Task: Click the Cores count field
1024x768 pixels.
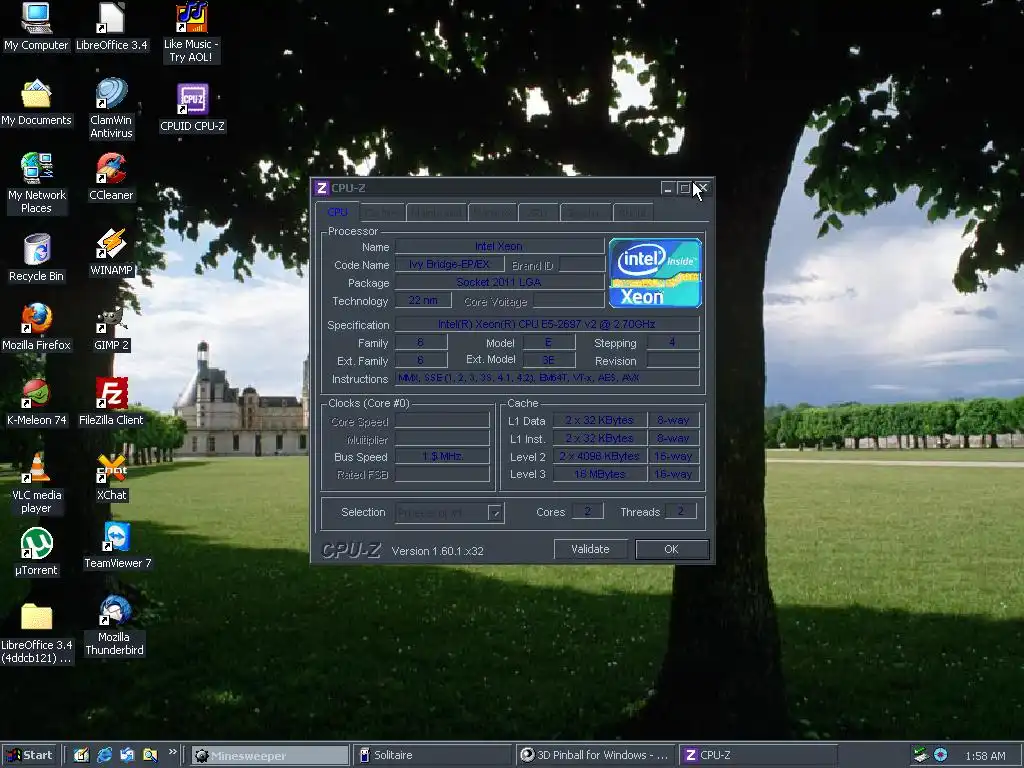Action: point(587,511)
